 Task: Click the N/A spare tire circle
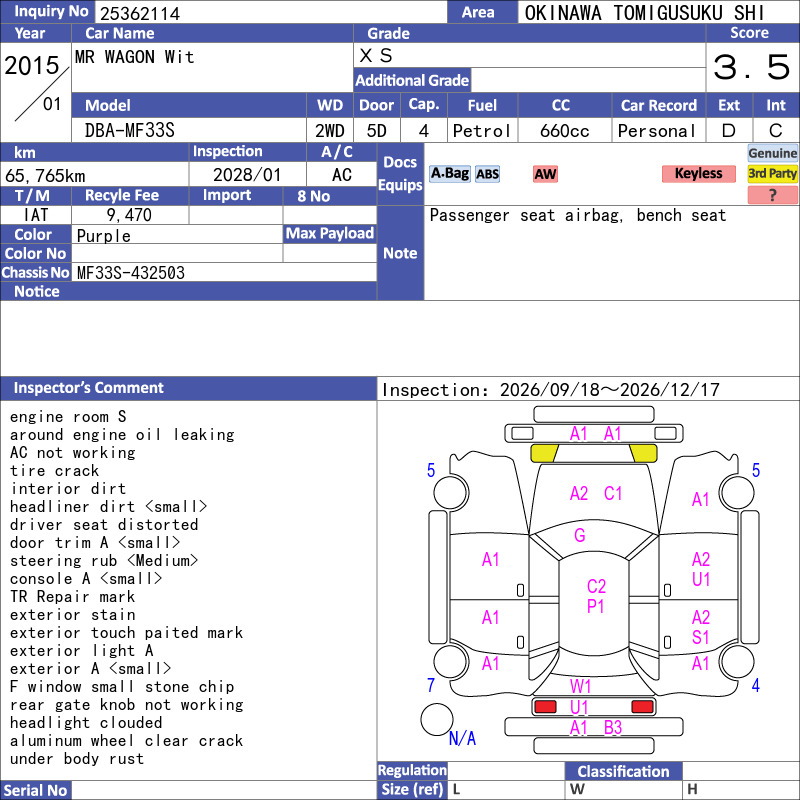click(437, 719)
